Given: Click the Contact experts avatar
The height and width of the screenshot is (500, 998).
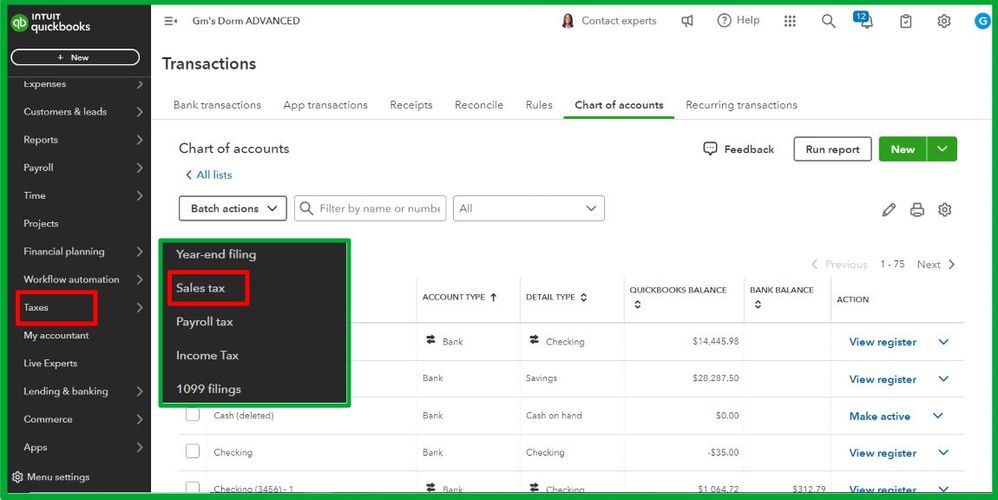Looking at the screenshot, I should click(x=568, y=21).
